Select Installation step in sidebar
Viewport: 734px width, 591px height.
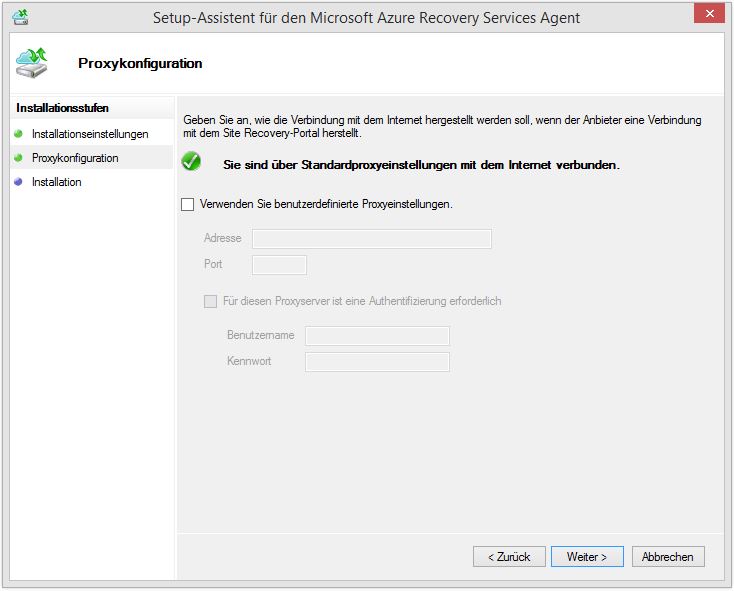[x=57, y=182]
